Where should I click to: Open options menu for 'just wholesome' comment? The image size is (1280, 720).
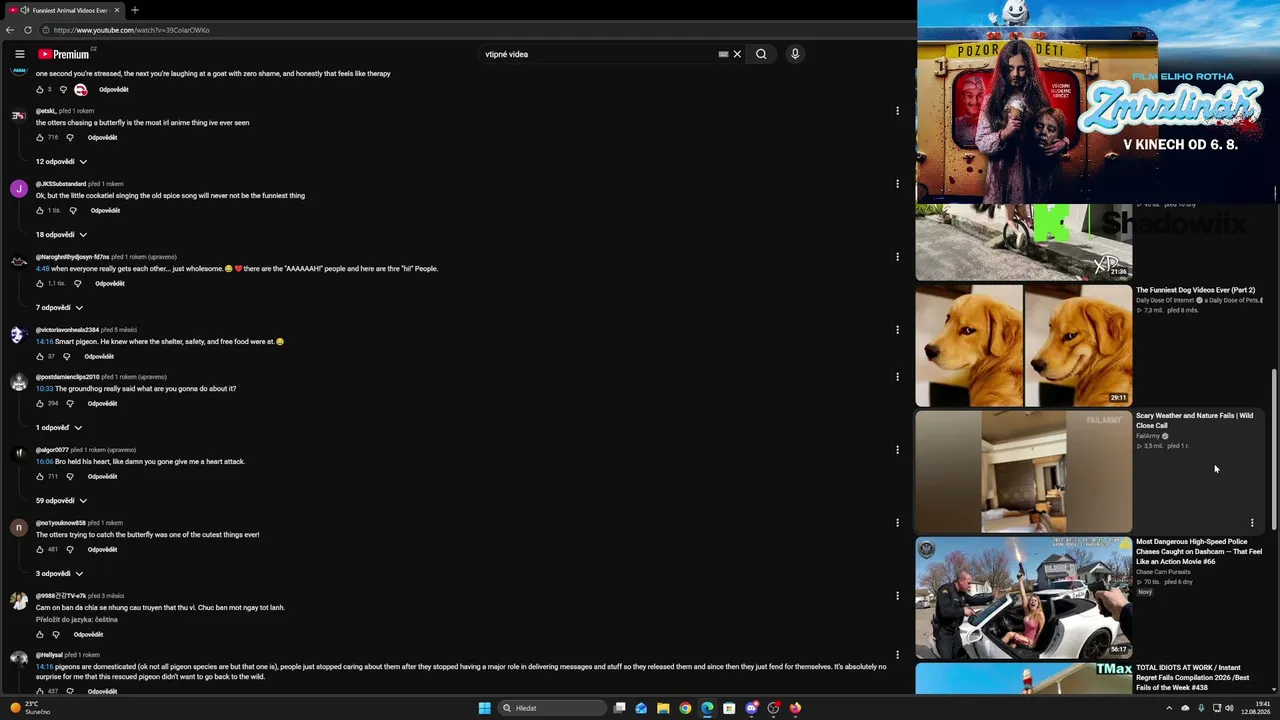(897, 257)
